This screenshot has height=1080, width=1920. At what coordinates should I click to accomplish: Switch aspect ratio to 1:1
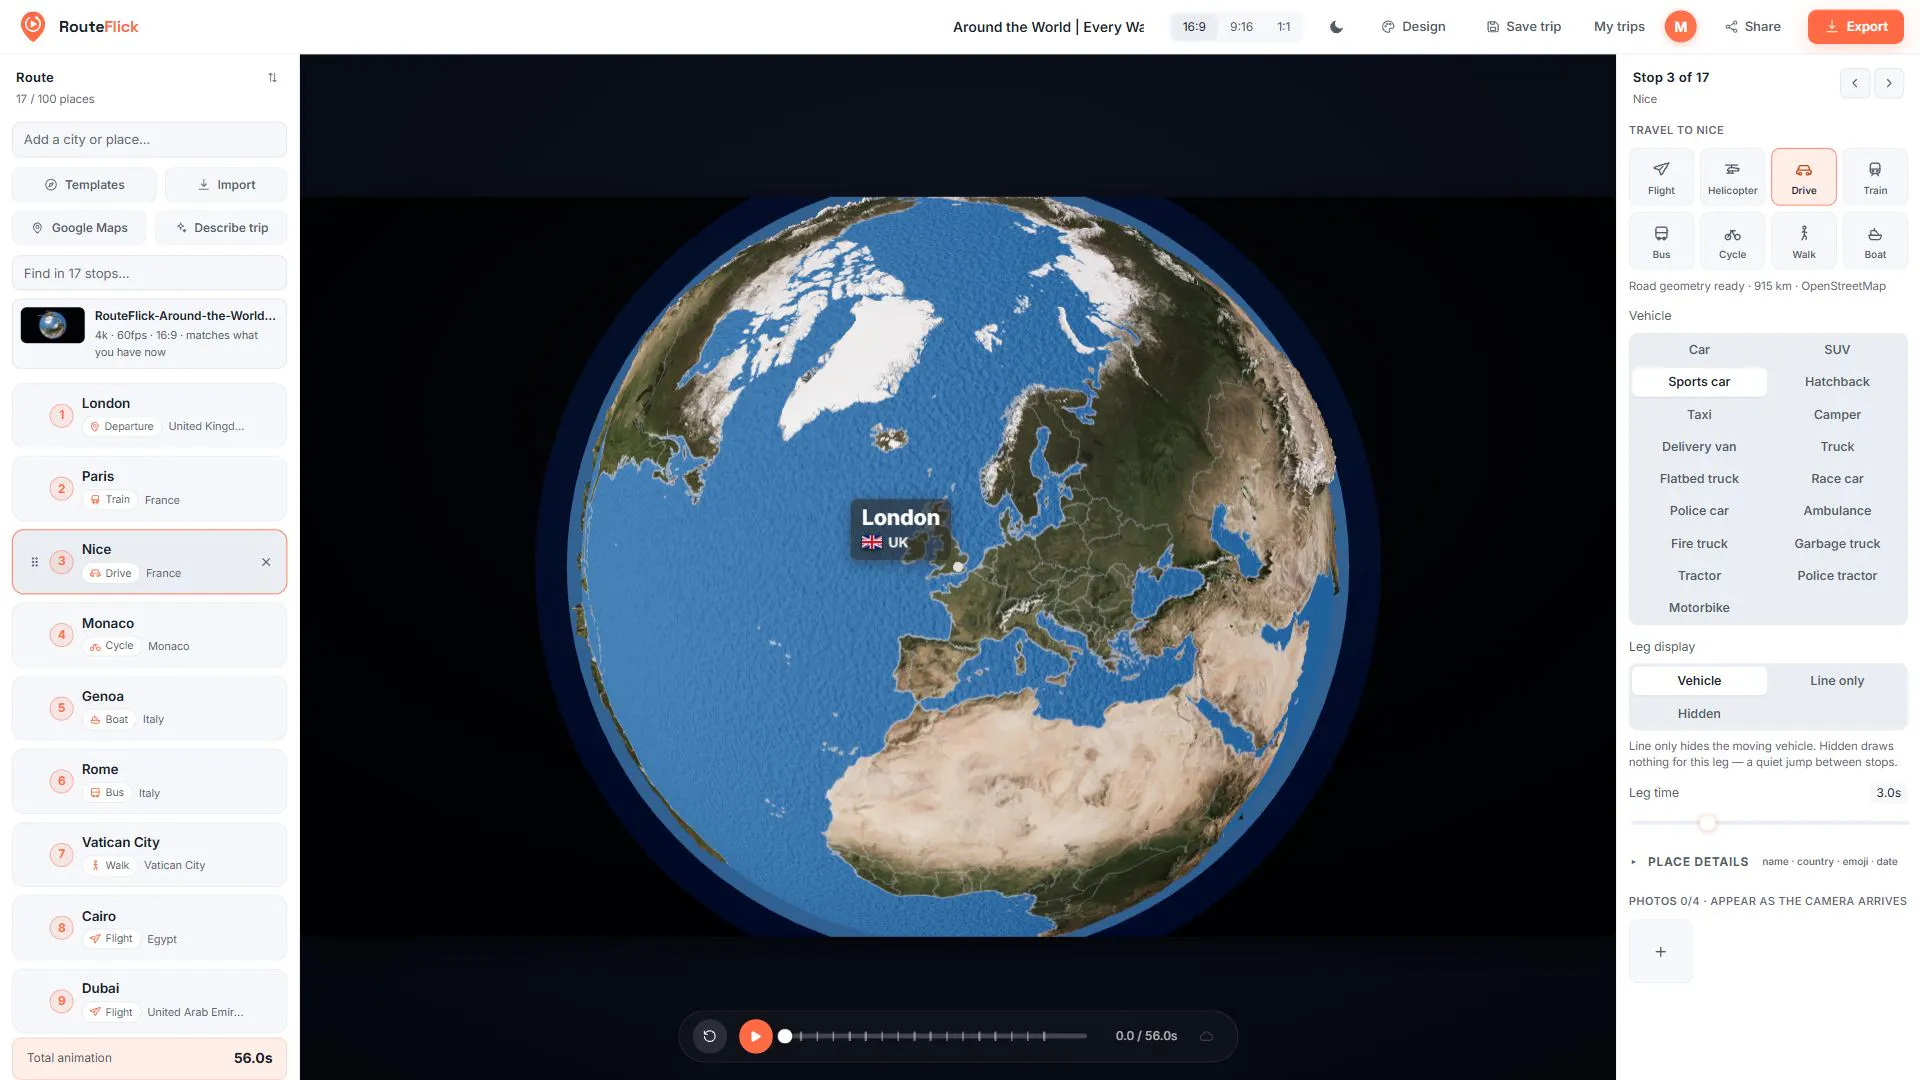[1284, 27]
